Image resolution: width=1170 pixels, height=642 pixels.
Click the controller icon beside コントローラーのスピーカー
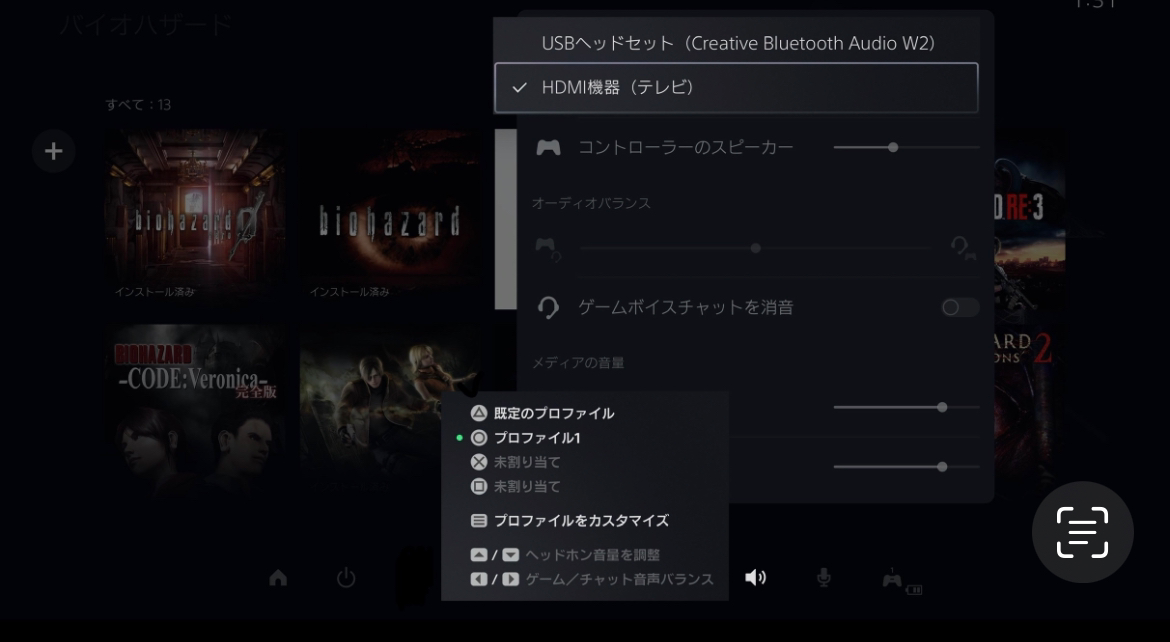548,147
